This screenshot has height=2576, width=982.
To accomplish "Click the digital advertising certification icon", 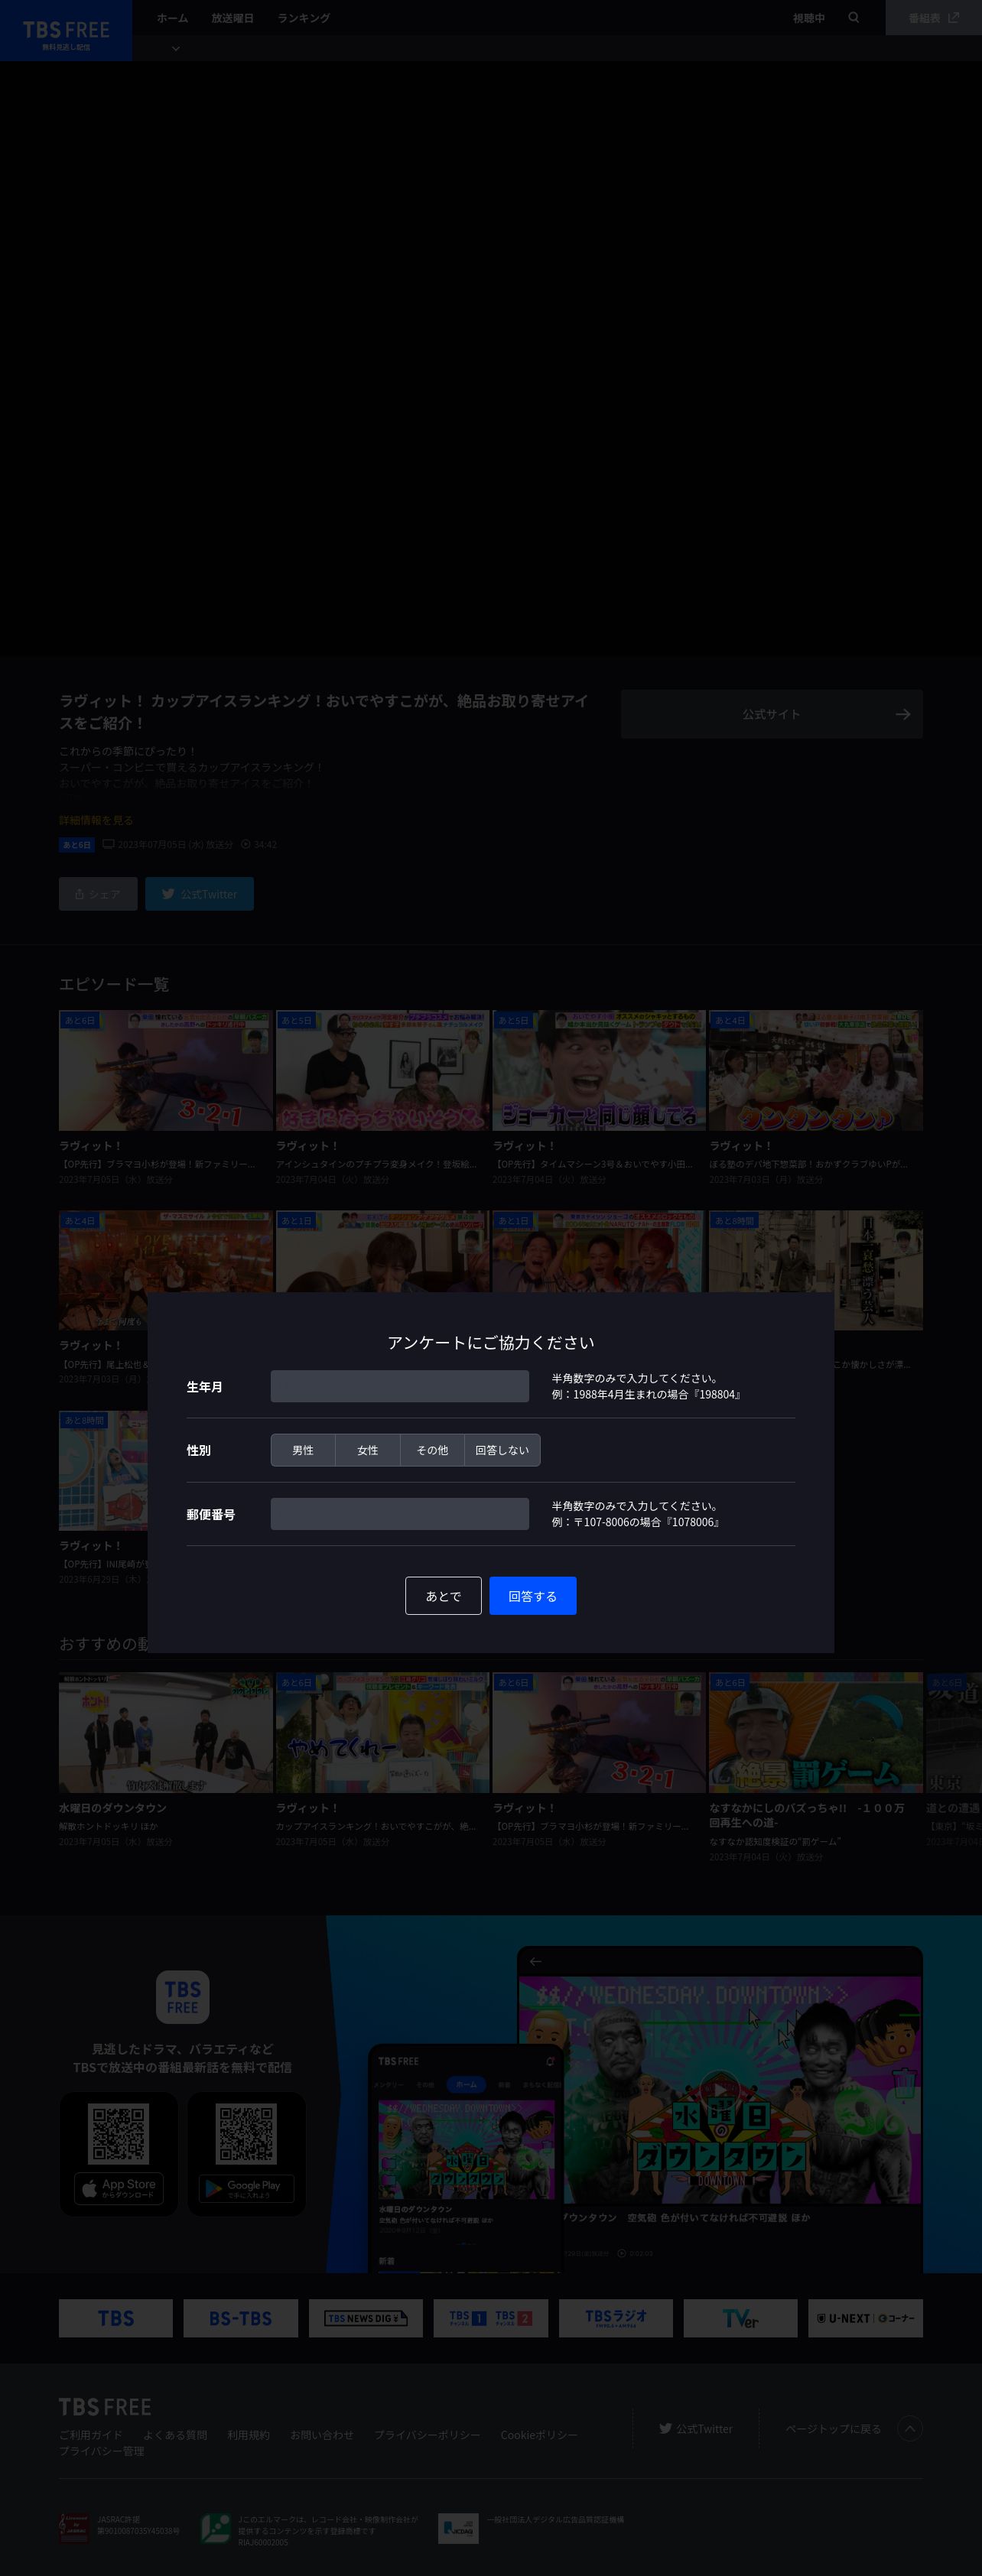I will 458,2529.
